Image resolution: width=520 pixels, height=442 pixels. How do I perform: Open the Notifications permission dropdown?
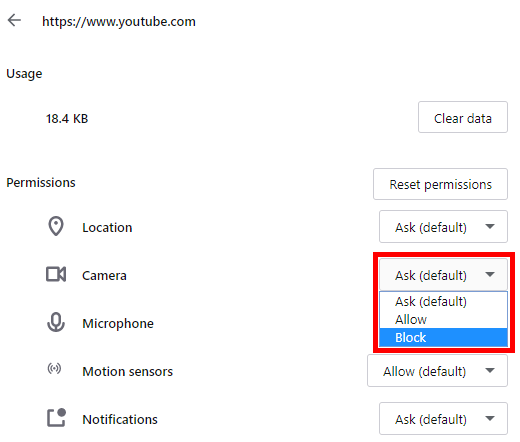443,419
